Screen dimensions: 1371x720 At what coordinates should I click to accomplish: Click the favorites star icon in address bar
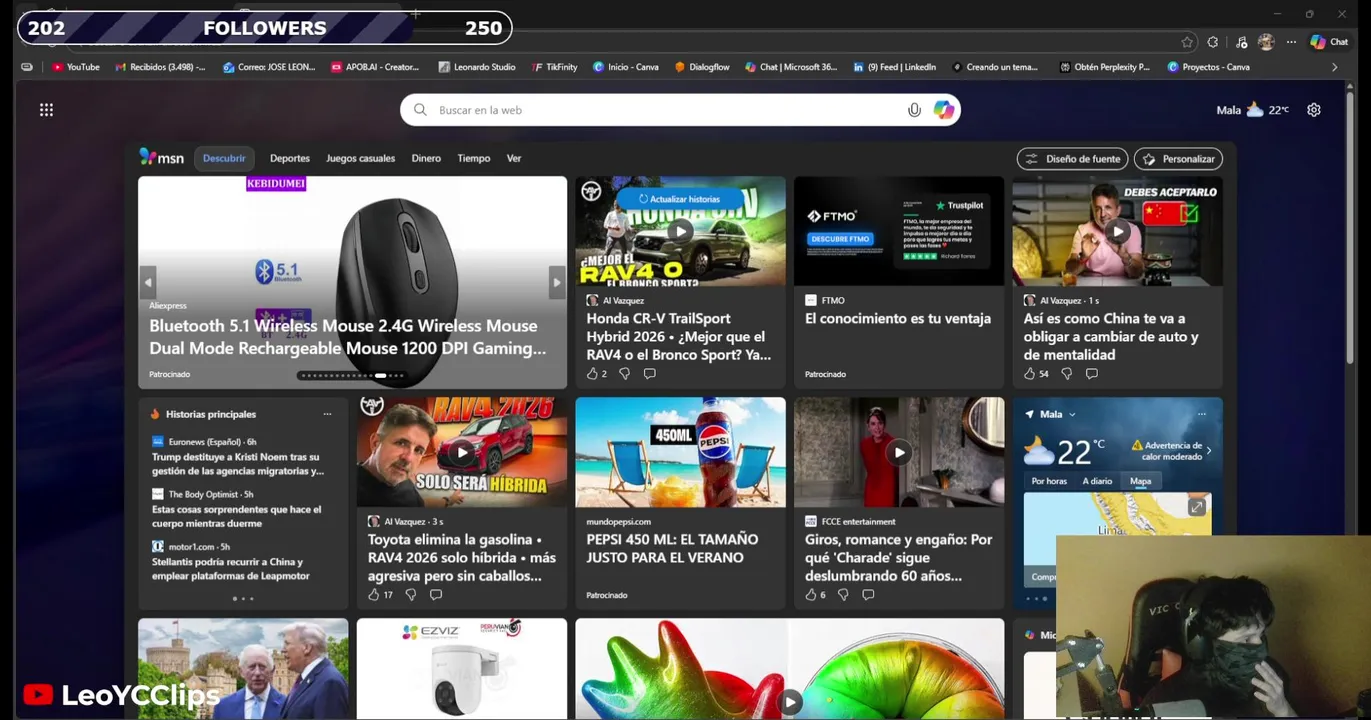point(1187,42)
